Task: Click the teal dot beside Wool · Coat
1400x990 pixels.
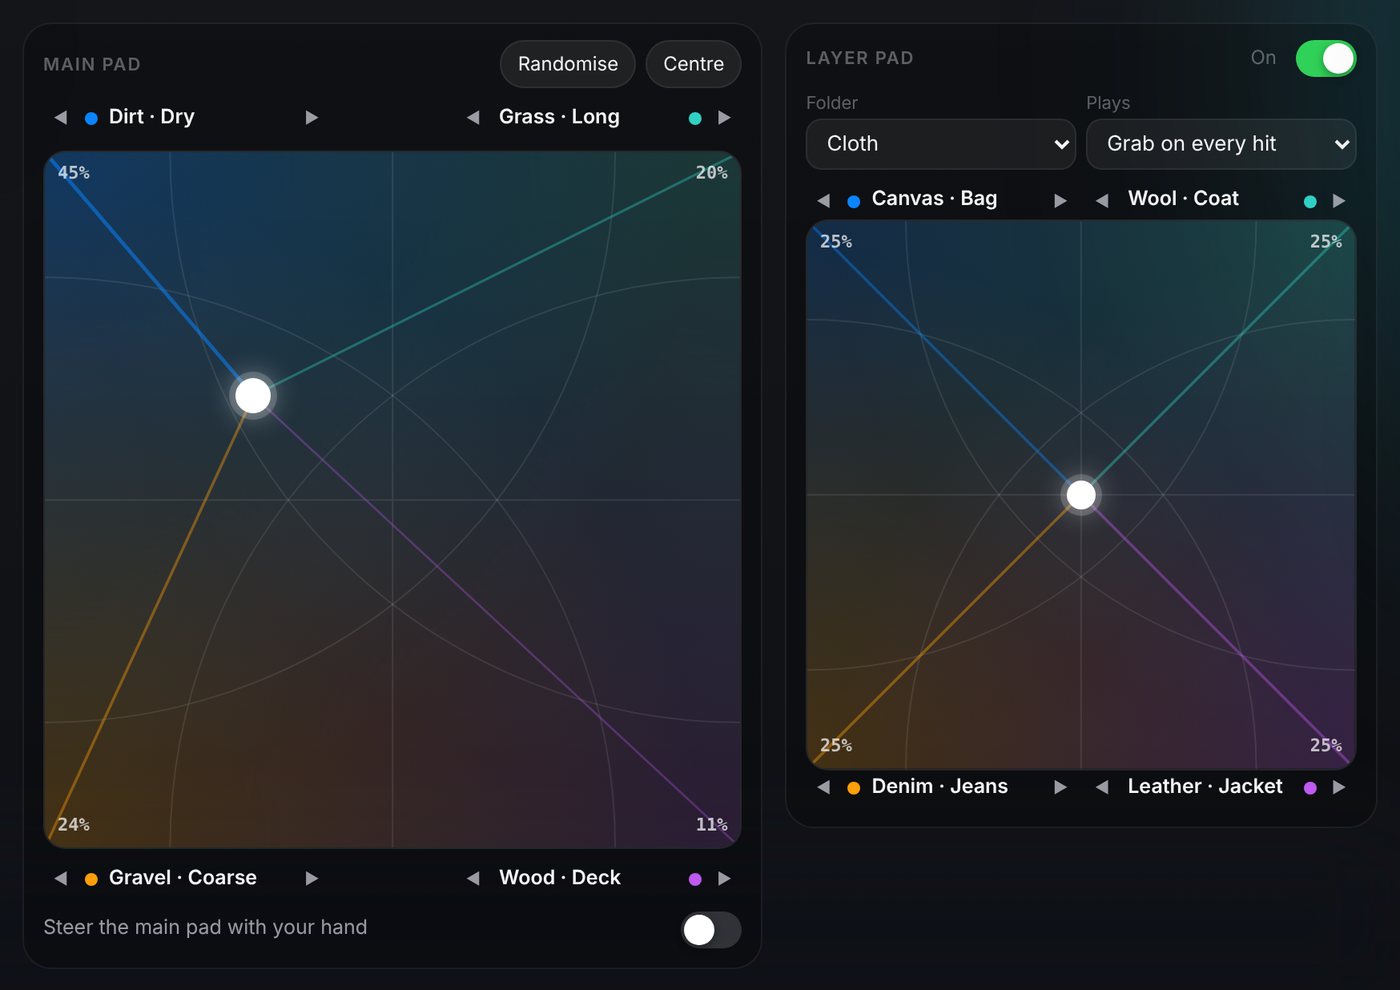Action: point(1310,201)
